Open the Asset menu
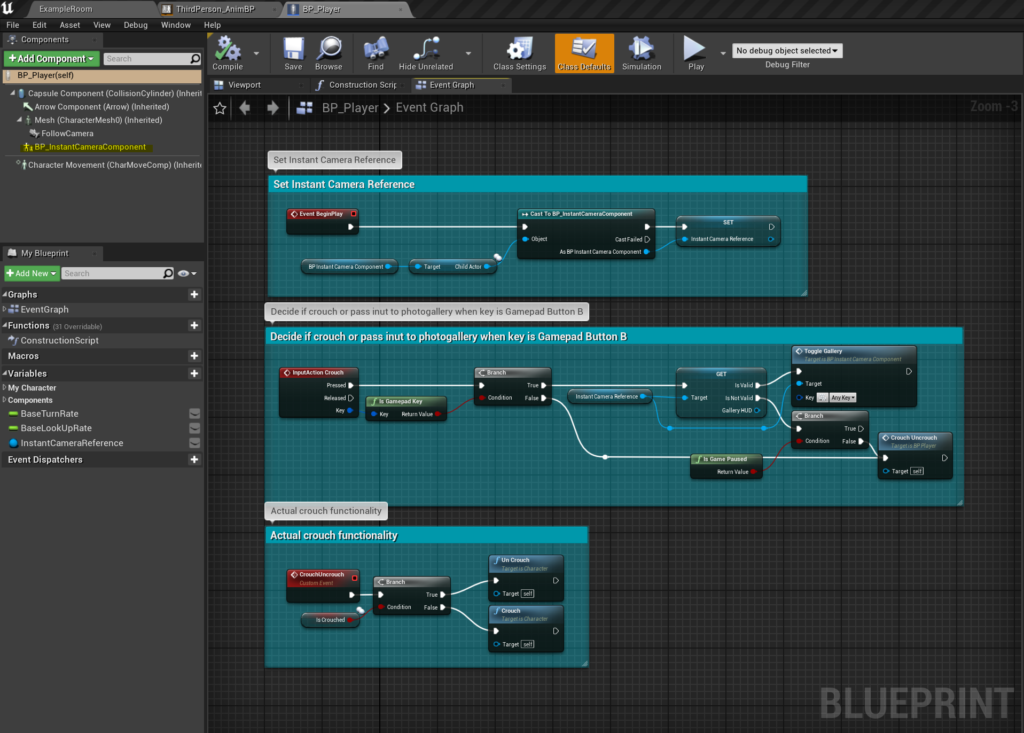This screenshot has height=733, width=1024. pos(70,24)
